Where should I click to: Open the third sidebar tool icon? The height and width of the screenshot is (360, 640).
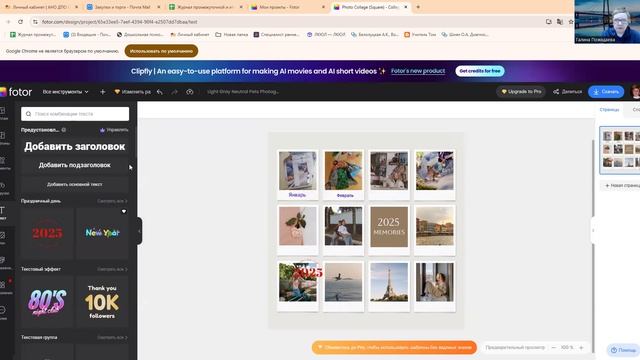click(x=3, y=163)
